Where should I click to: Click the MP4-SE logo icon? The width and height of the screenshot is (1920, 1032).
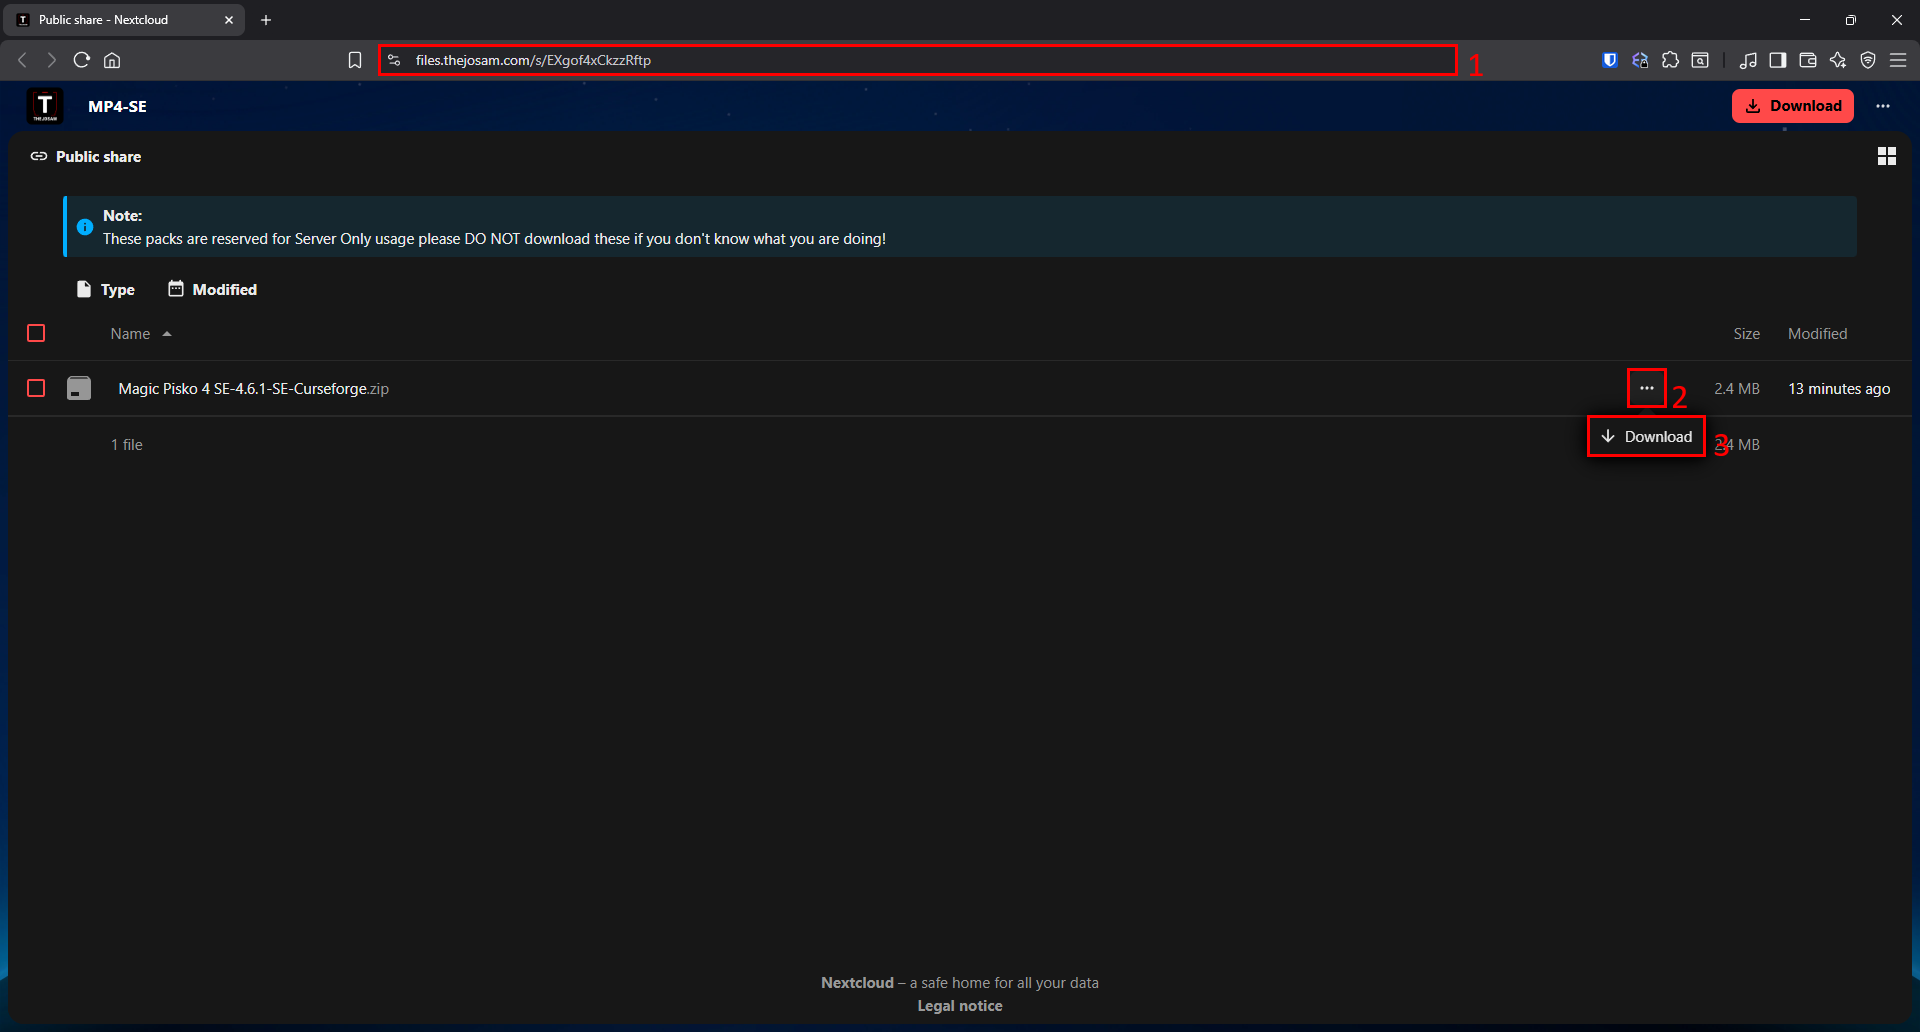point(44,105)
